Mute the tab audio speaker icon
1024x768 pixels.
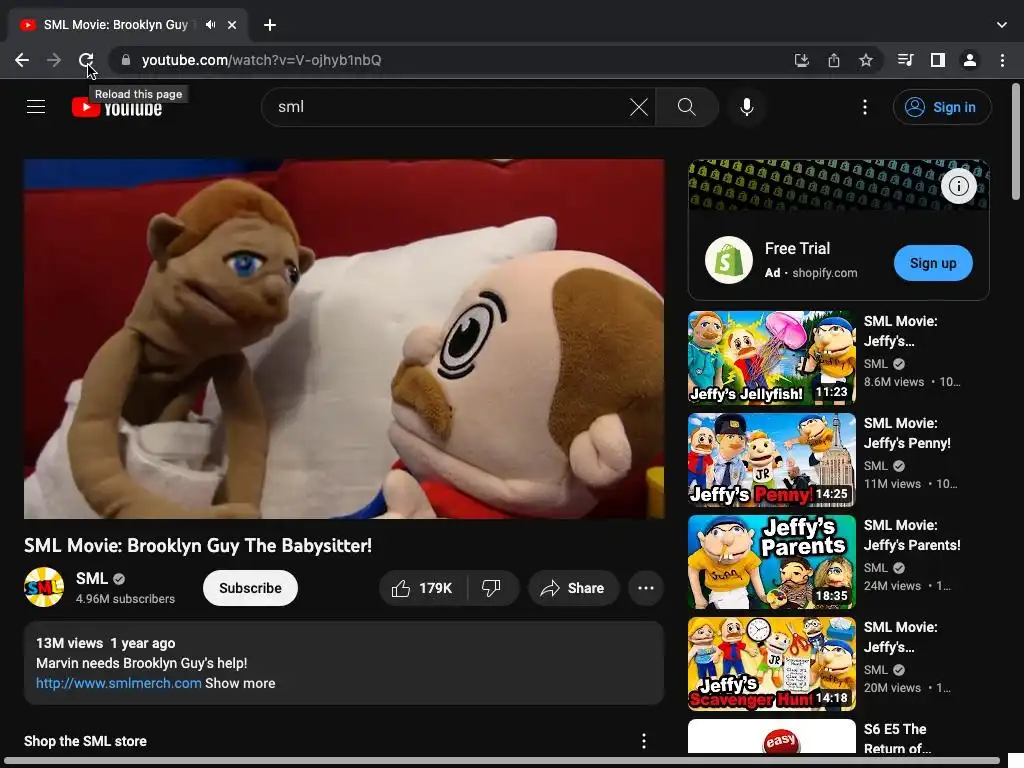pos(210,25)
